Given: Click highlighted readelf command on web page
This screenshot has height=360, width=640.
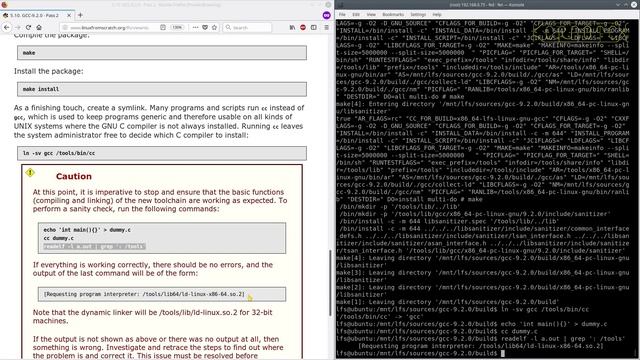Looking at the screenshot, I should pyautogui.click(x=94, y=246).
